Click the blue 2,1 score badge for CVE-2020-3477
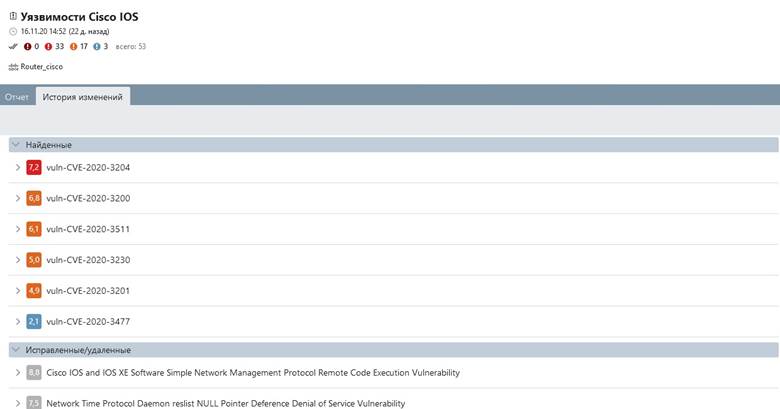The width and height of the screenshot is (780, 409). tap(34, 321)
